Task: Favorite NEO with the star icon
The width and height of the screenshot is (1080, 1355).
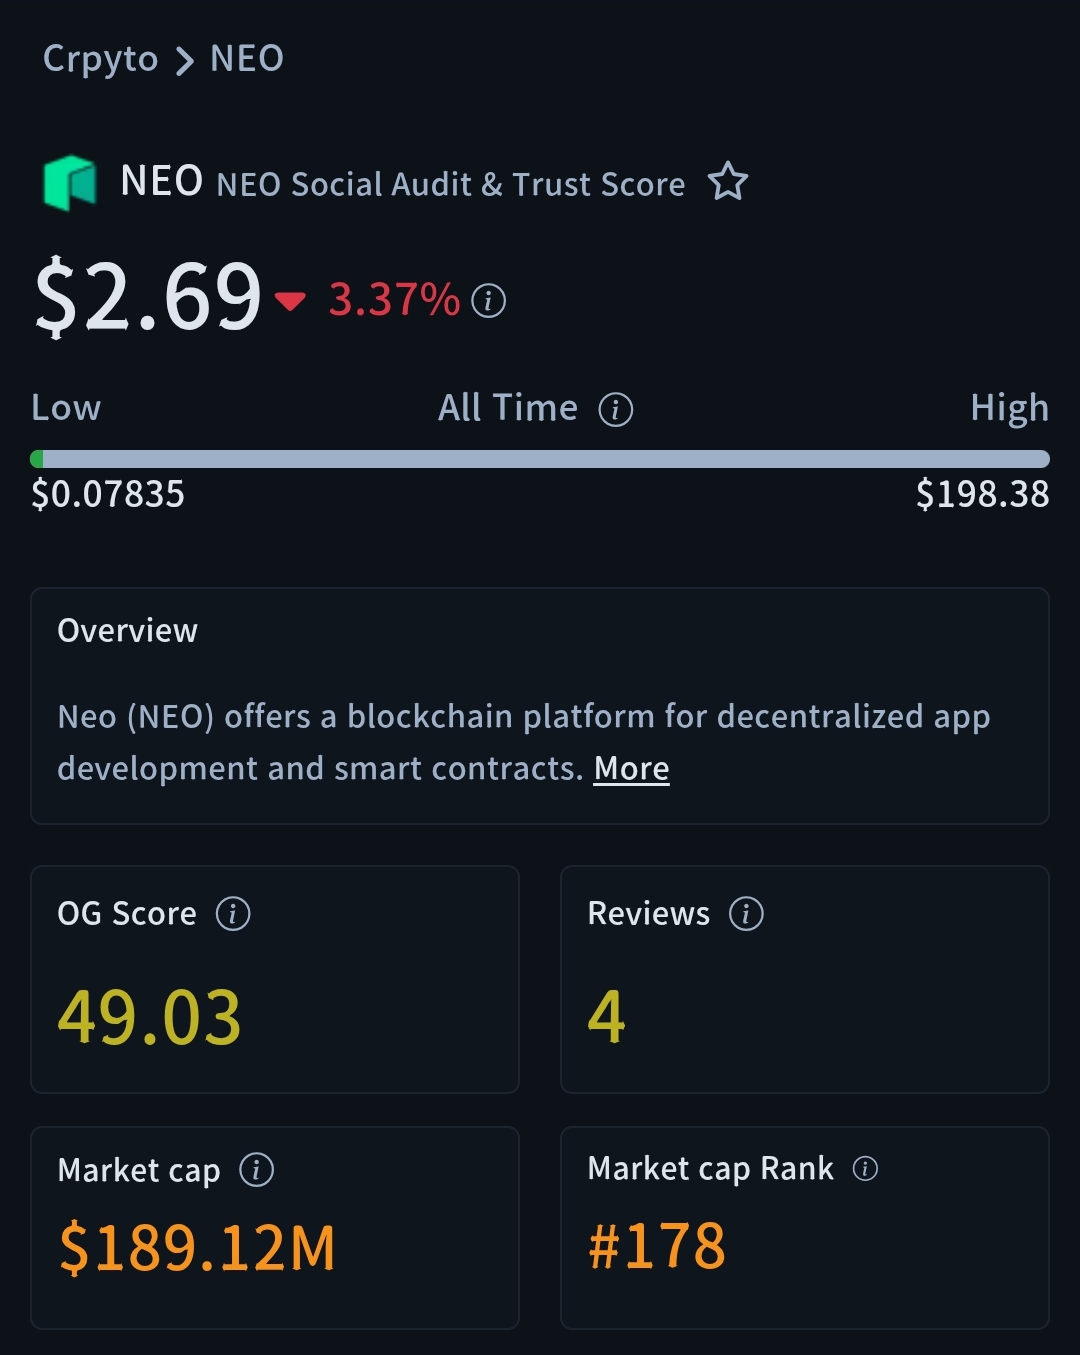Action: click(728, 182)
